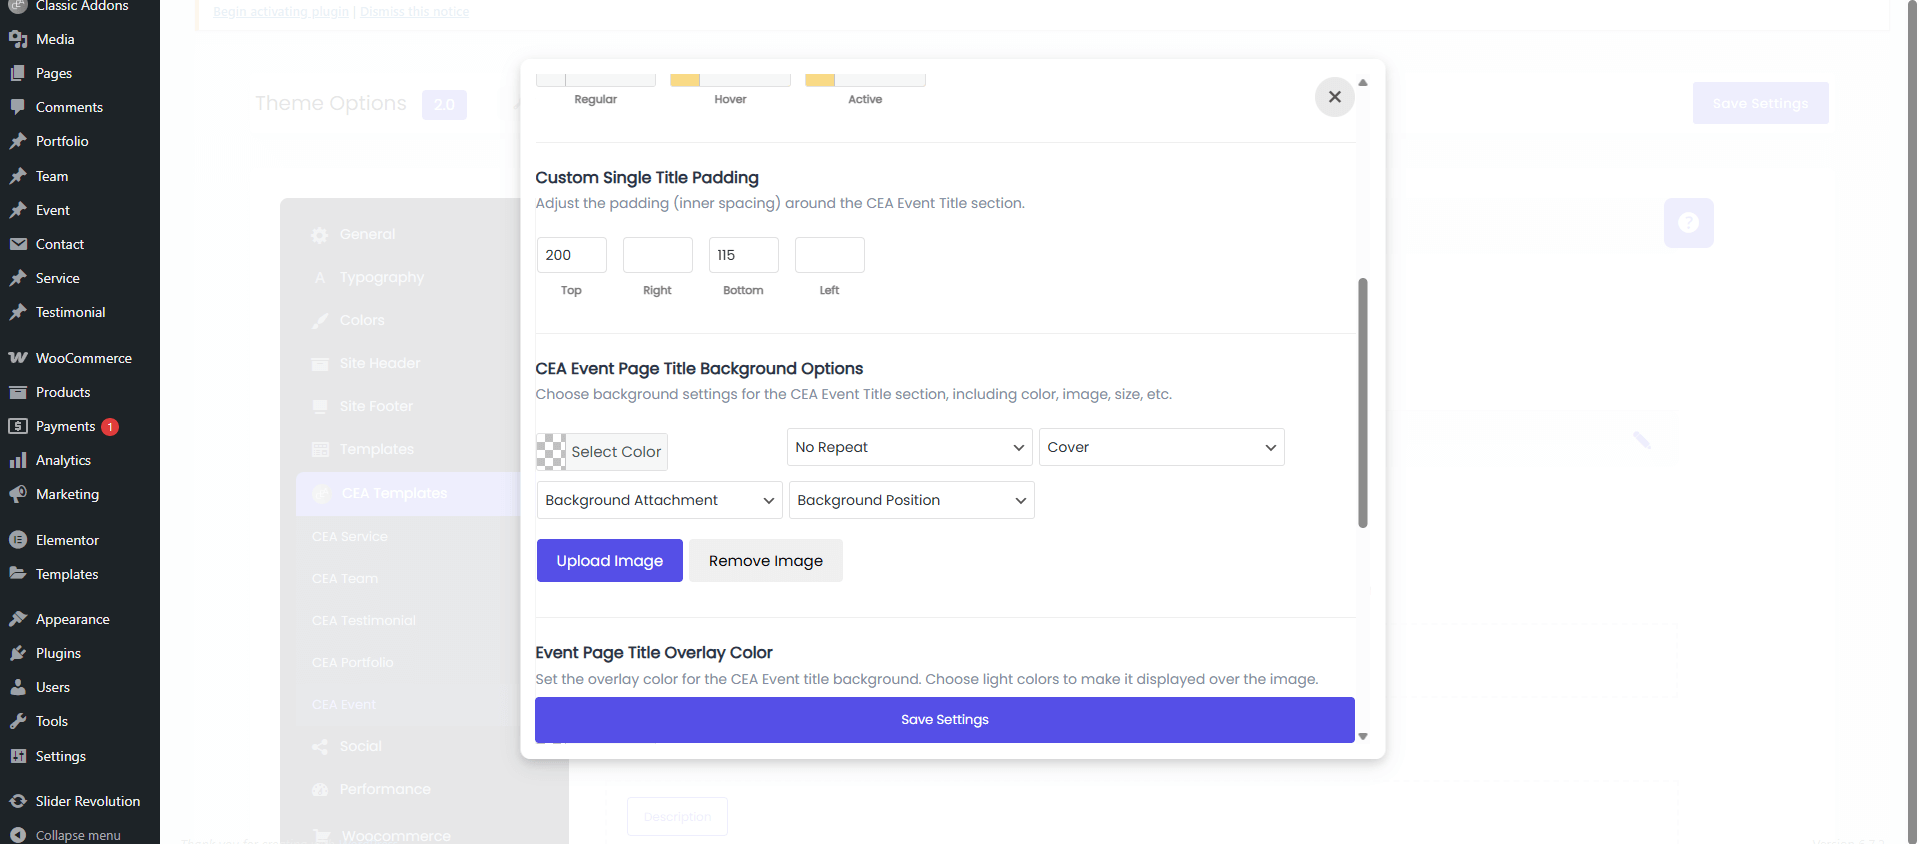Click the Marketing megaphone icon

pyautogui.click(x=18, y=494)
